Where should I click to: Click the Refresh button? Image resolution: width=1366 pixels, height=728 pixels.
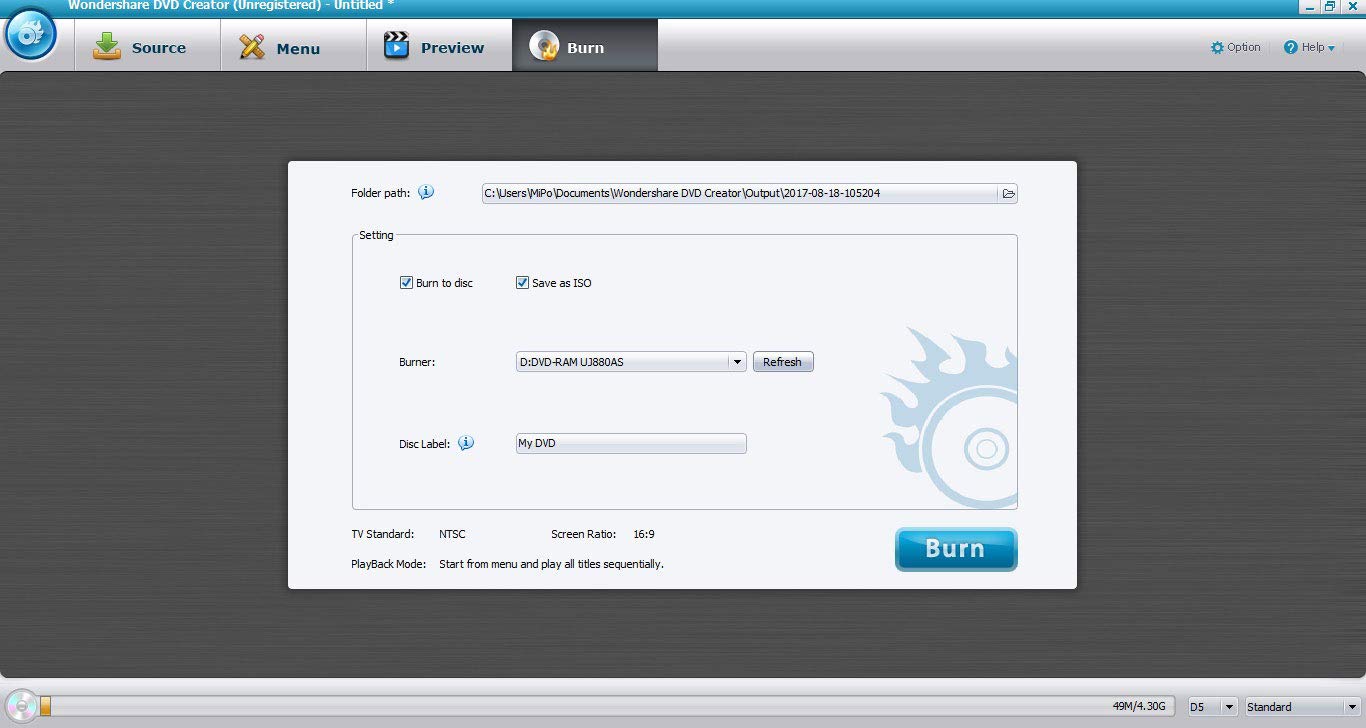783,362
